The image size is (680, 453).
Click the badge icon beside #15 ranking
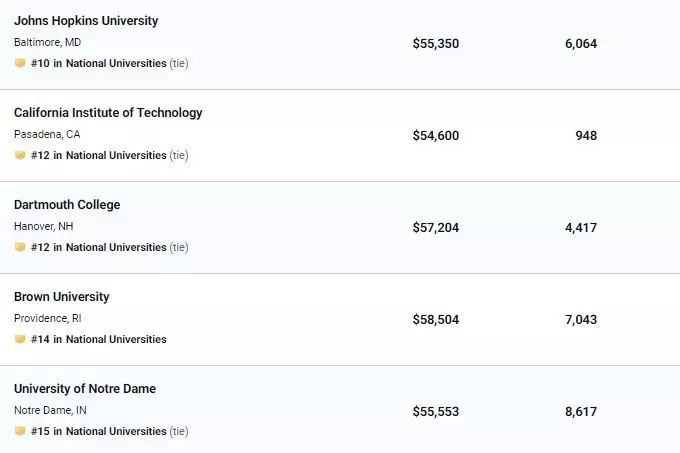[20, 431]
